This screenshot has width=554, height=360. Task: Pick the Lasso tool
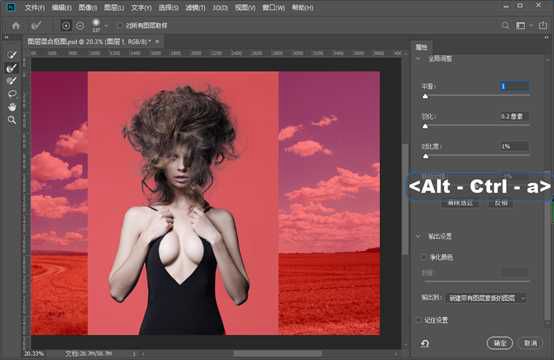12,94
